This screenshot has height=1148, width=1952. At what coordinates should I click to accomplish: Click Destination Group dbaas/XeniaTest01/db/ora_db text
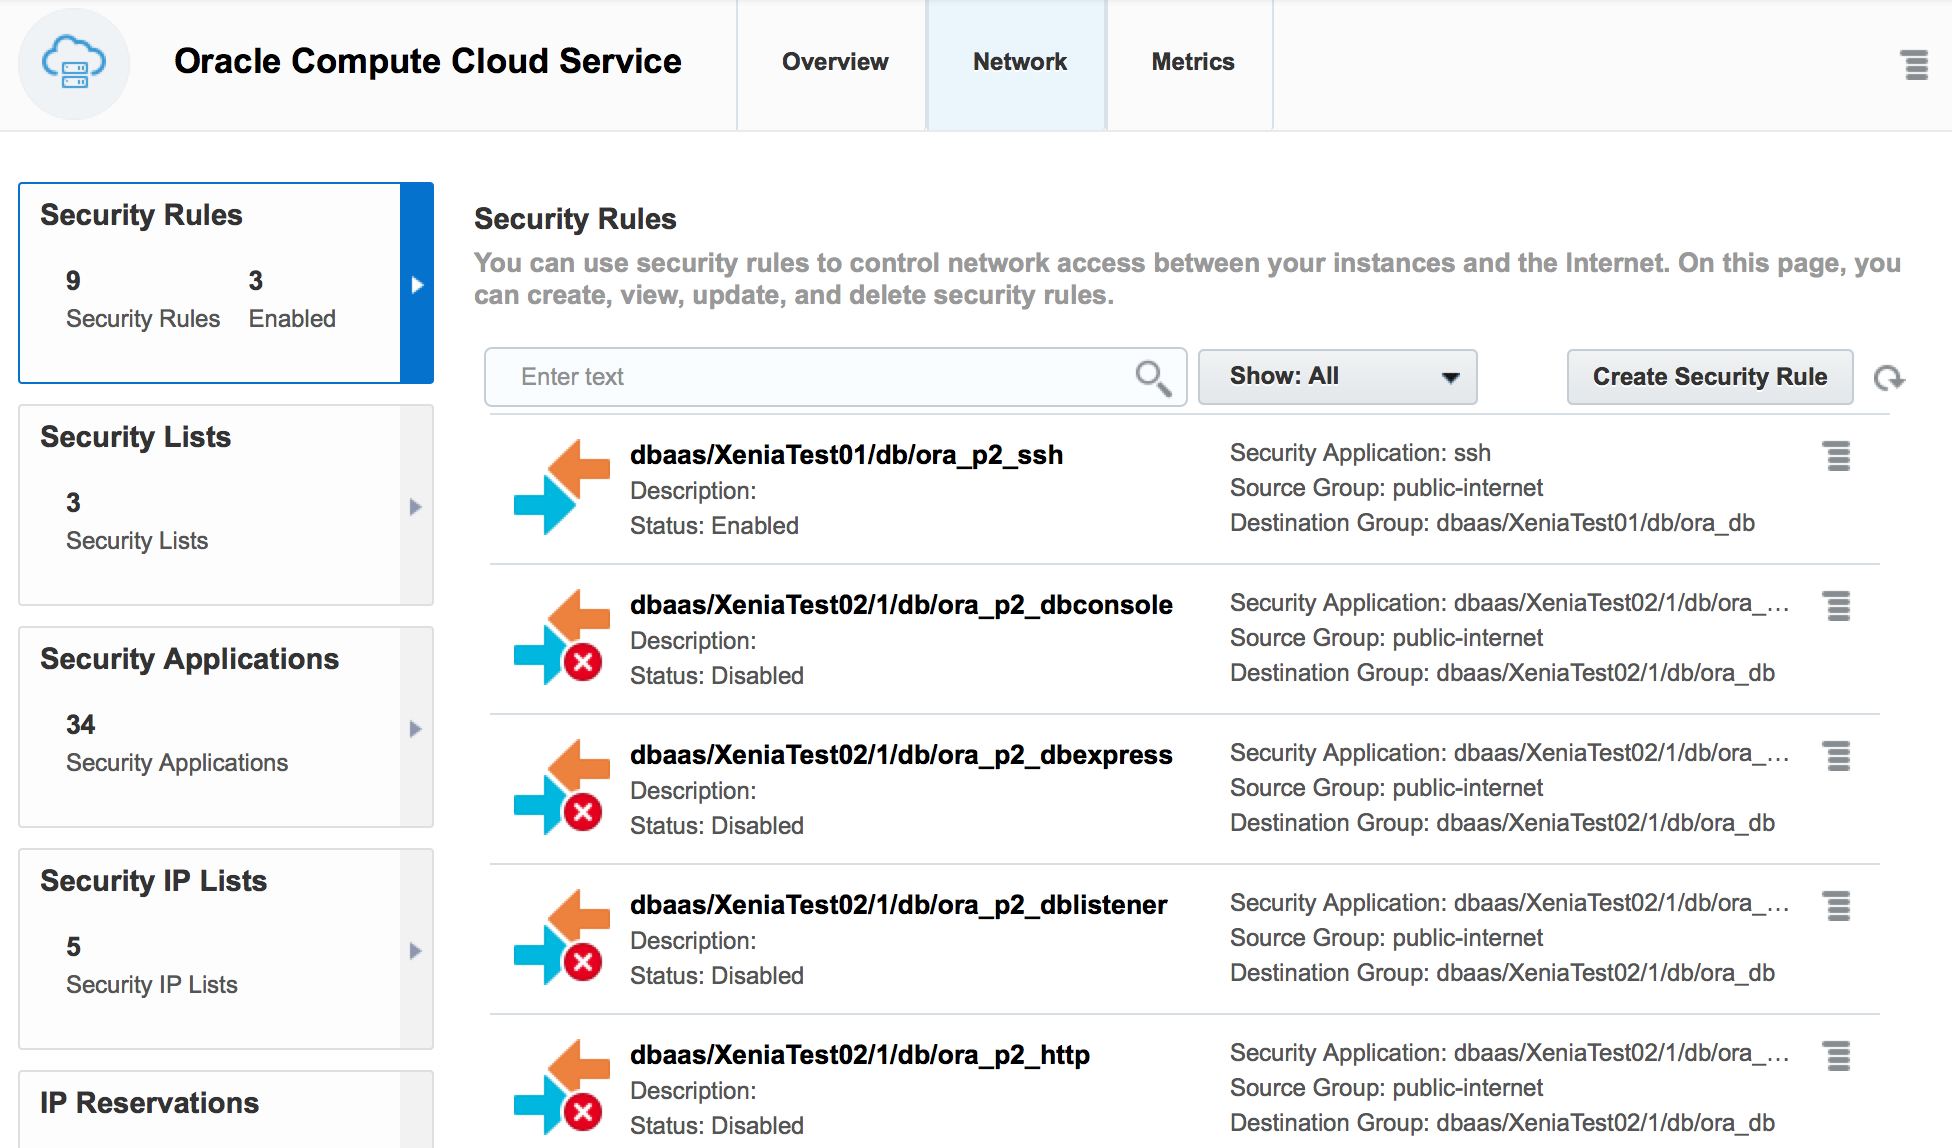pos(1492,523)
